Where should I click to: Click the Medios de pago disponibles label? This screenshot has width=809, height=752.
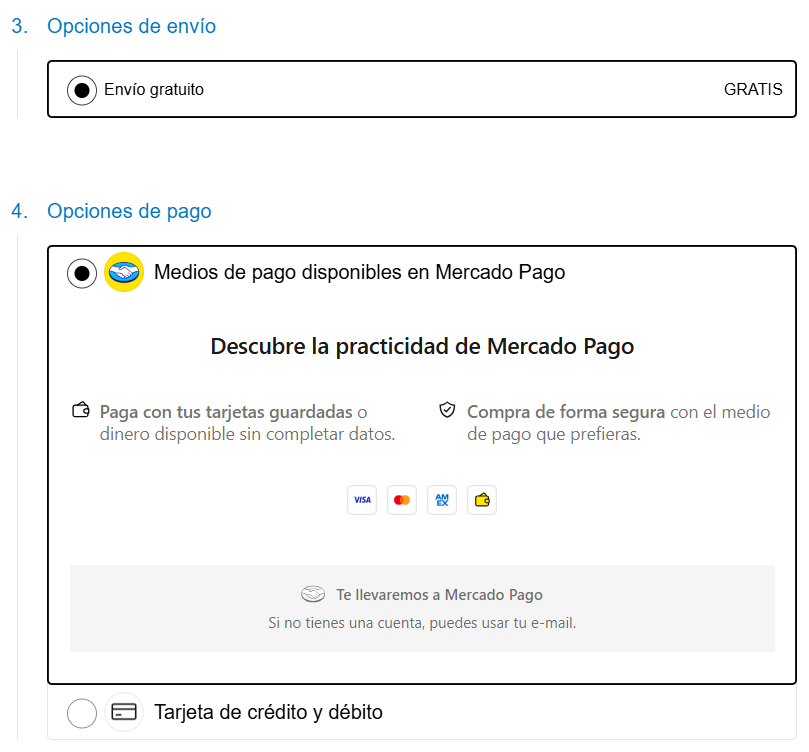(x=359, y=272)
